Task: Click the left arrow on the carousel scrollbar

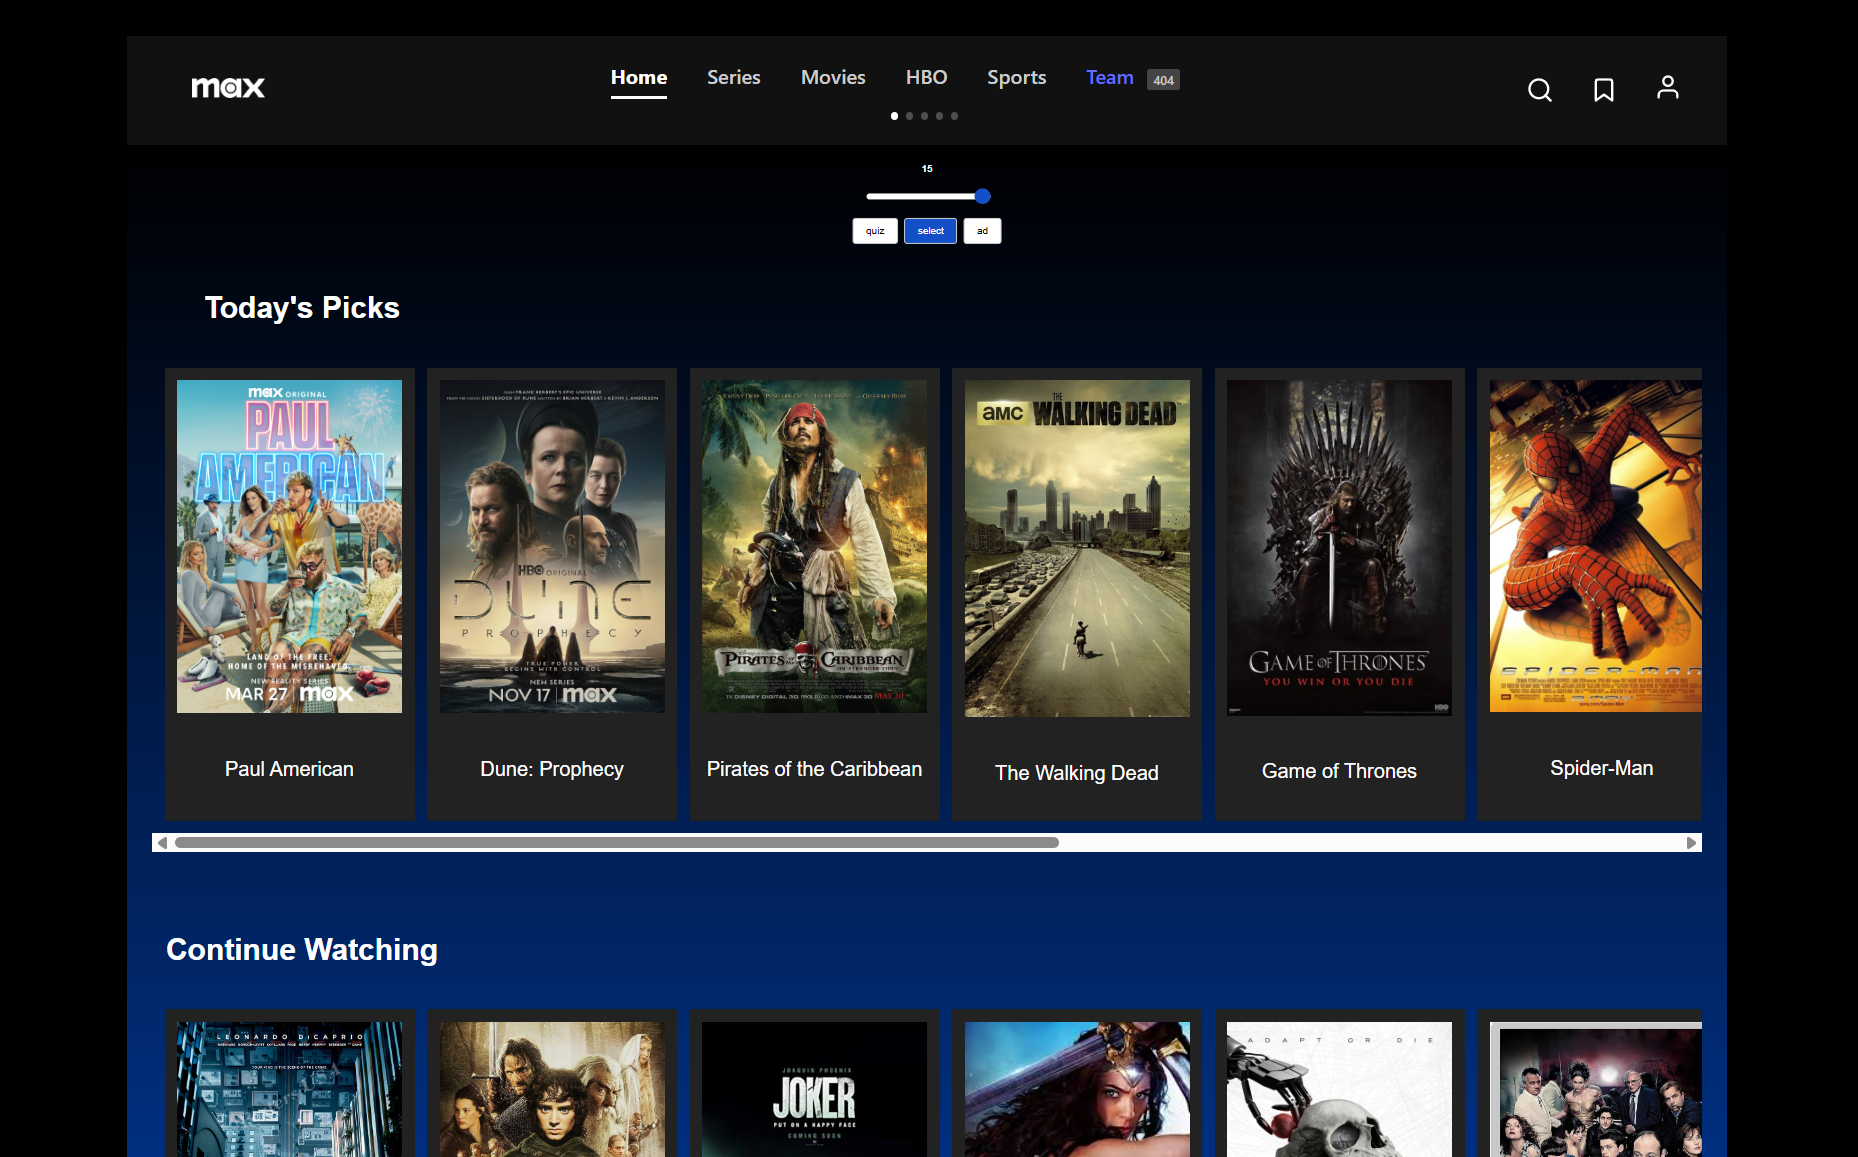Action: pos(162,842)
